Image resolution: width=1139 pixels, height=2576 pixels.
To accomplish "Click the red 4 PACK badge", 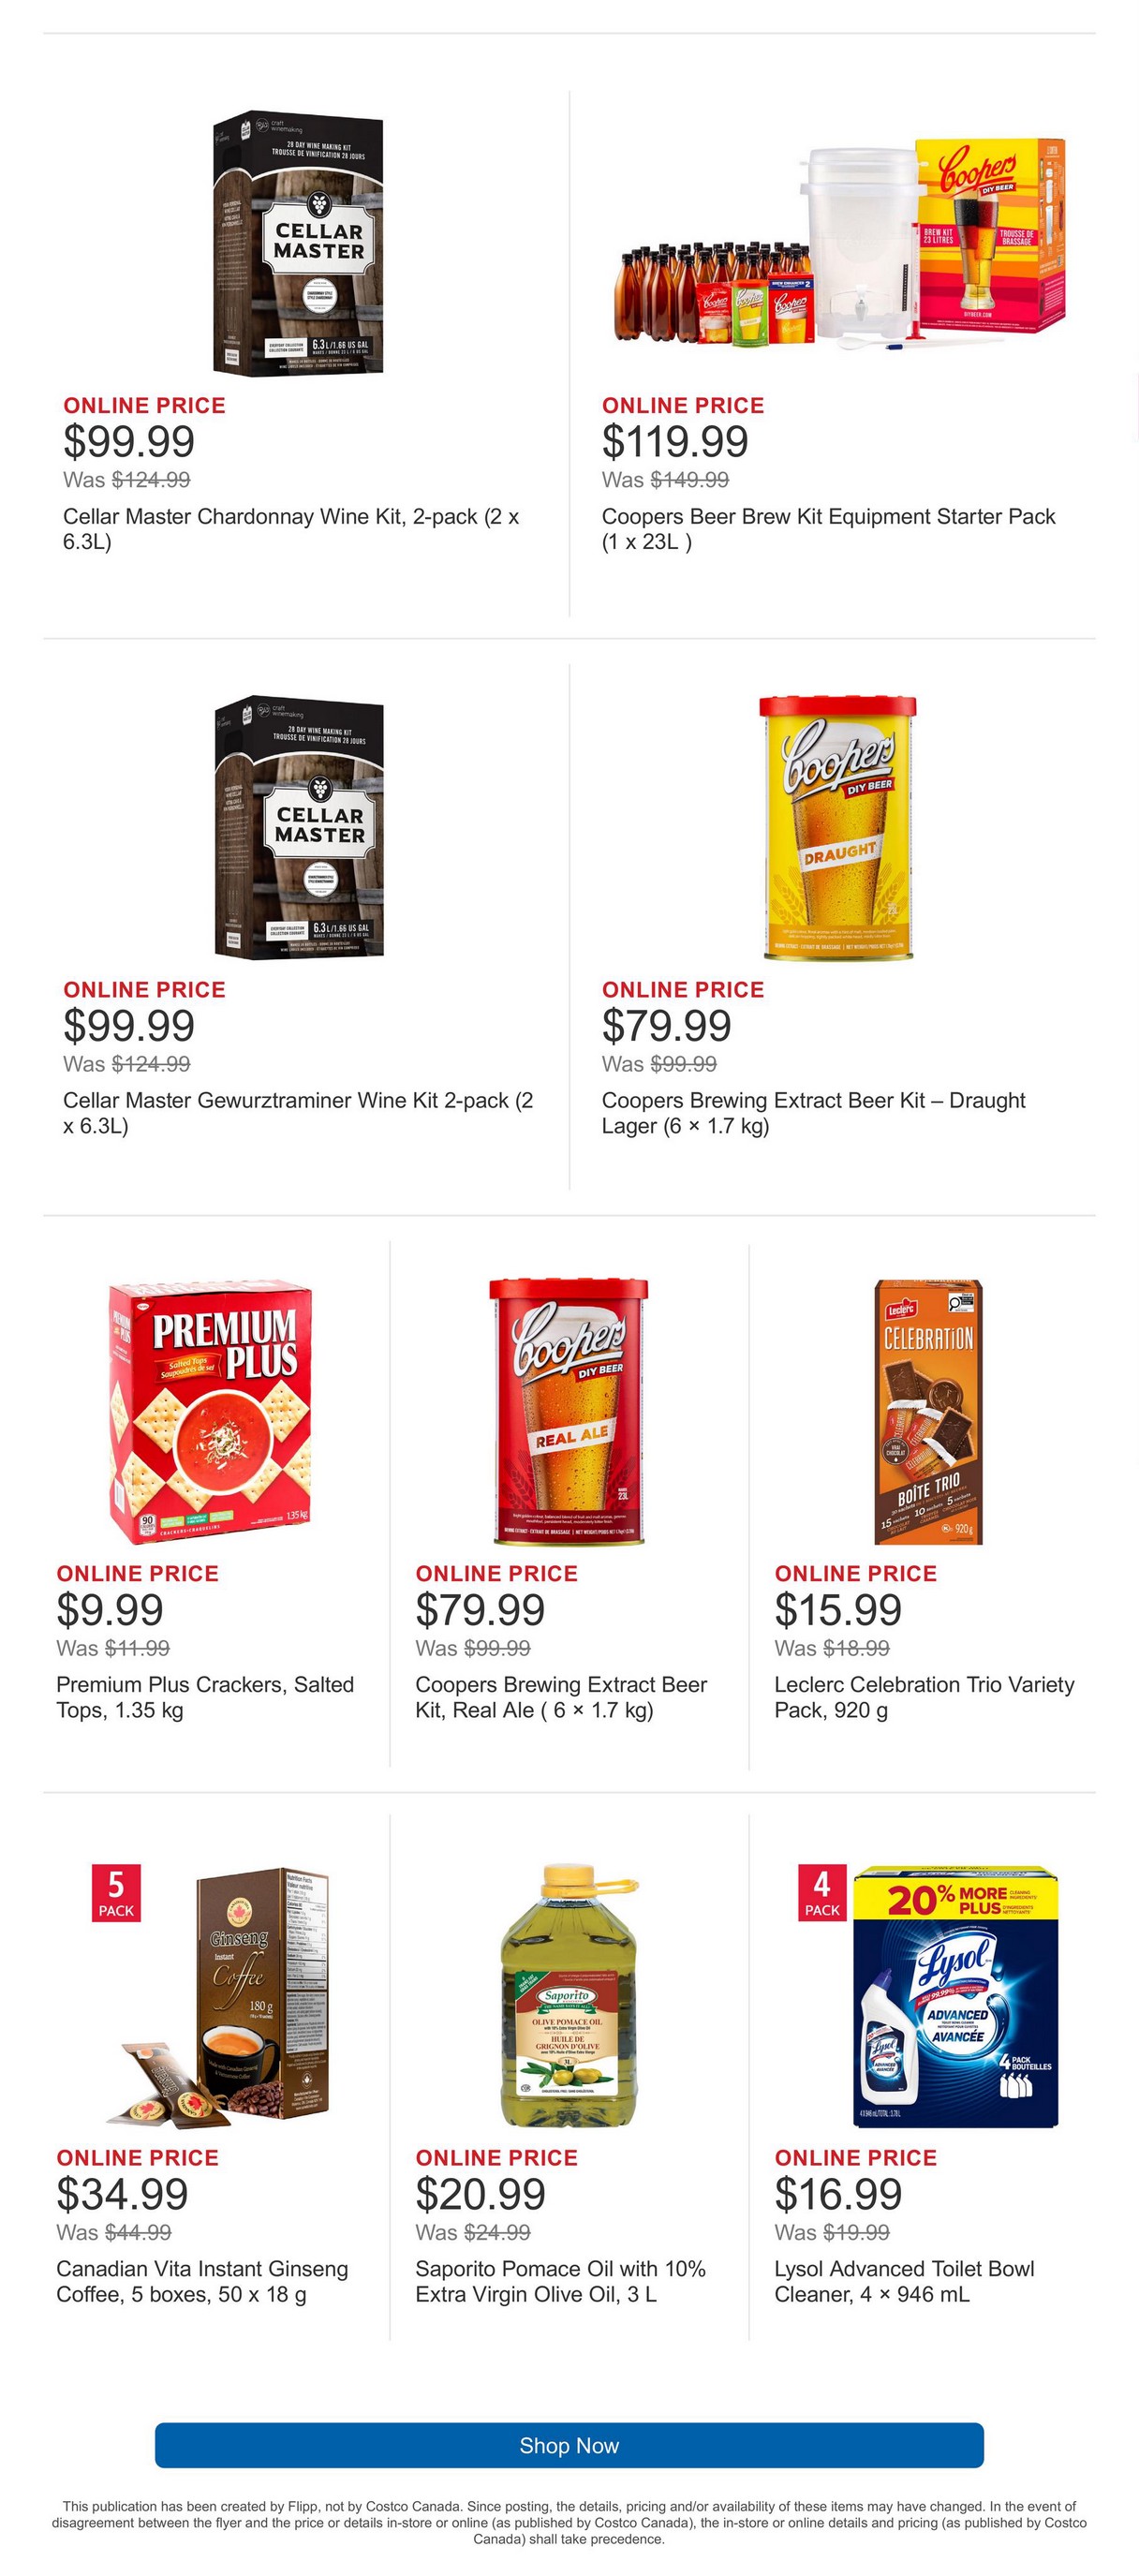I will point(822,1893).
